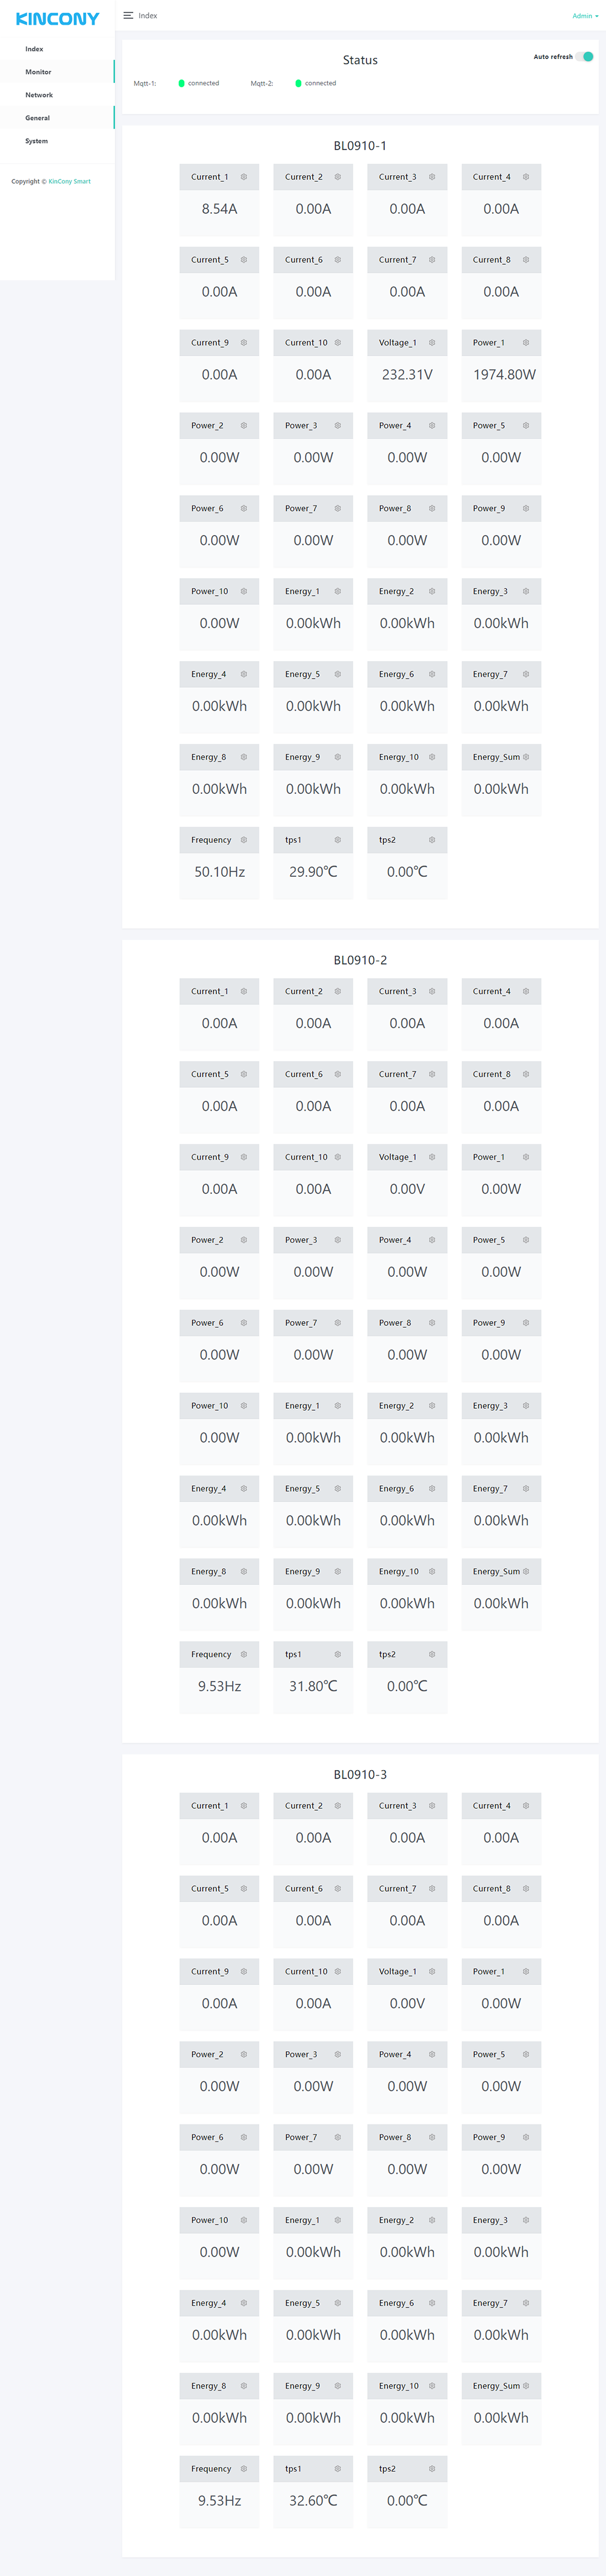Click the Frequency gear icon in BL0910-2

[243, 1654]
